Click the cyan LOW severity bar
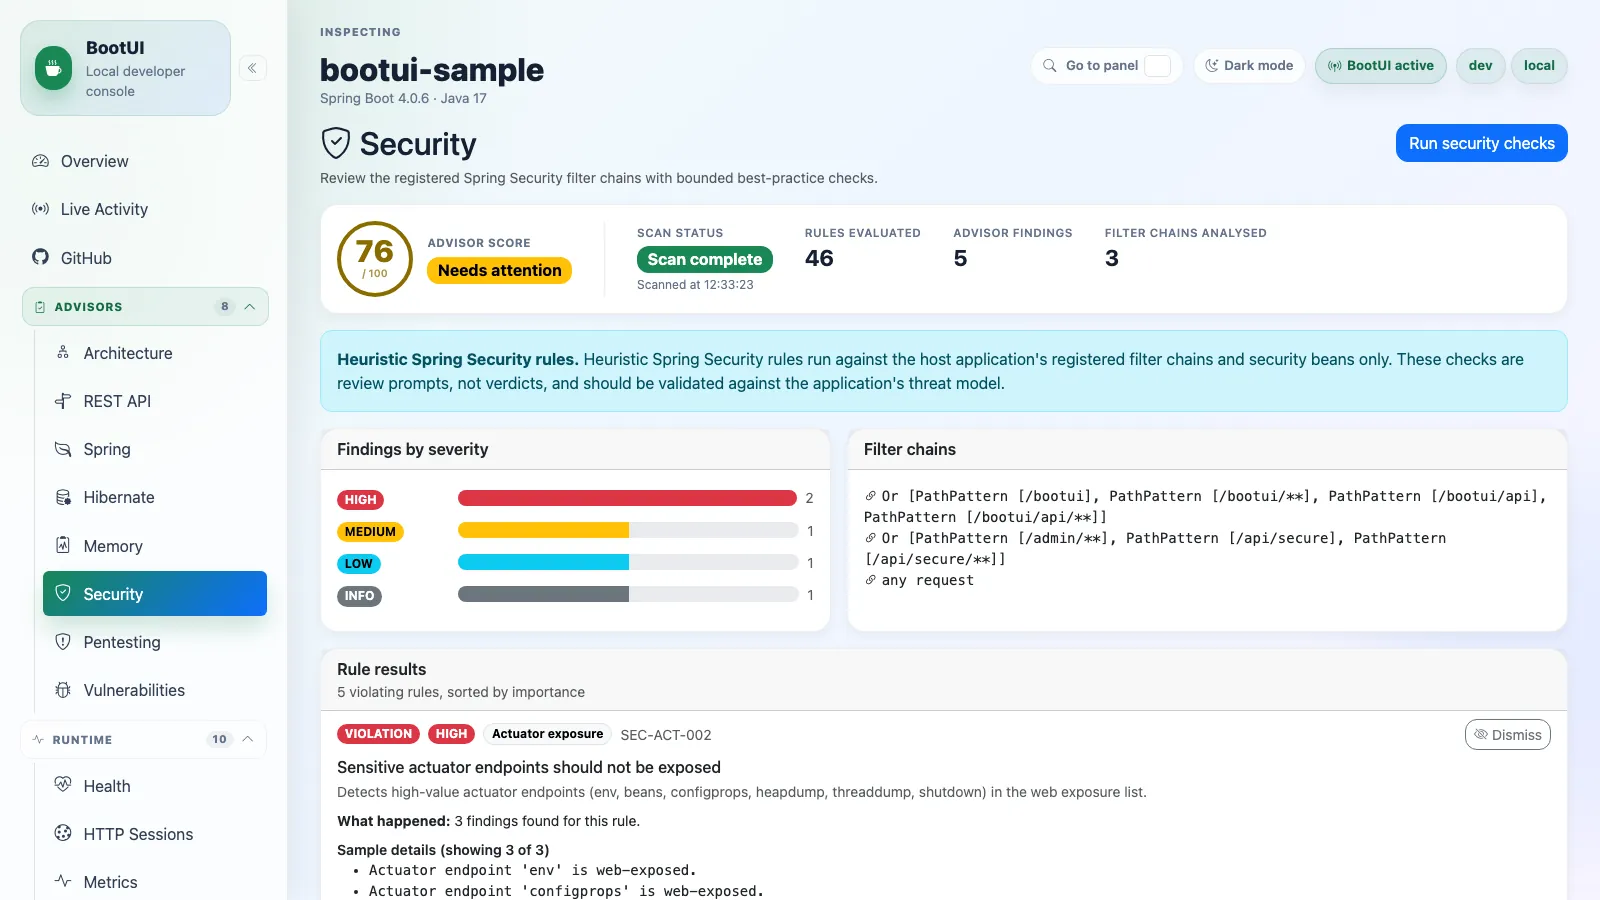The image size is (1600, 900). tap(543, 562)
